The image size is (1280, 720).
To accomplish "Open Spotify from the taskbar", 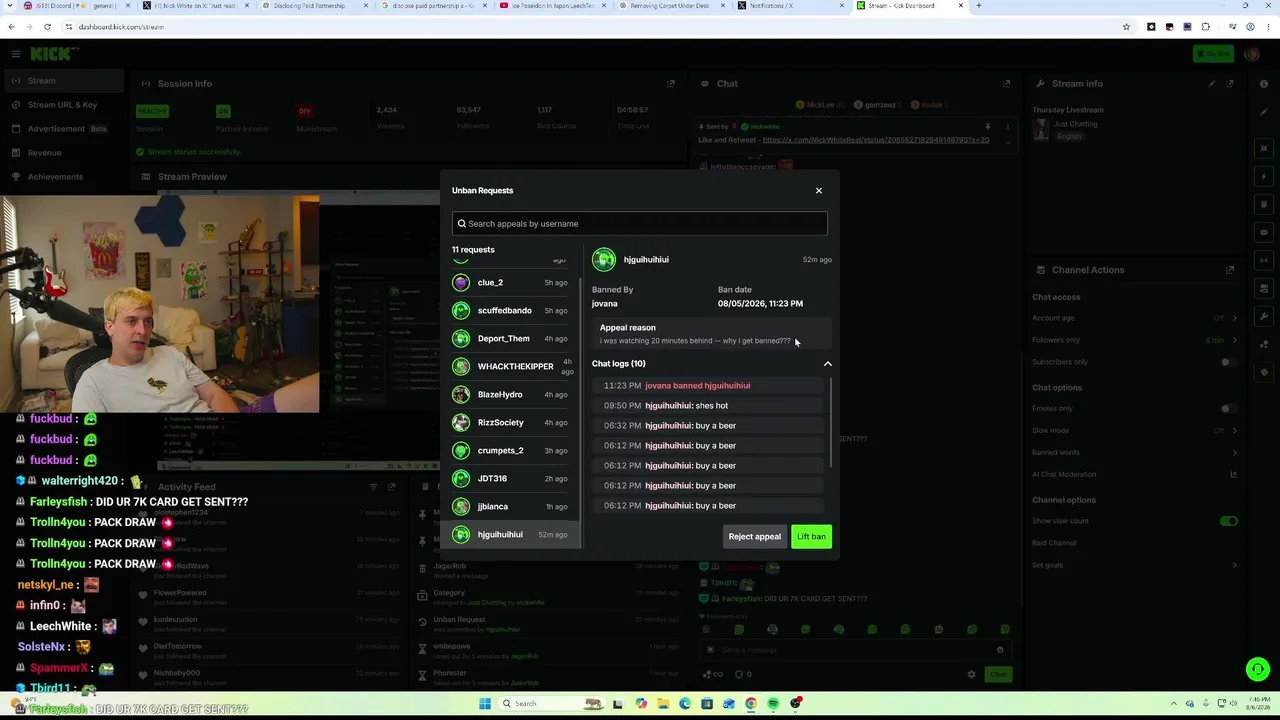I will click(773, 703).
